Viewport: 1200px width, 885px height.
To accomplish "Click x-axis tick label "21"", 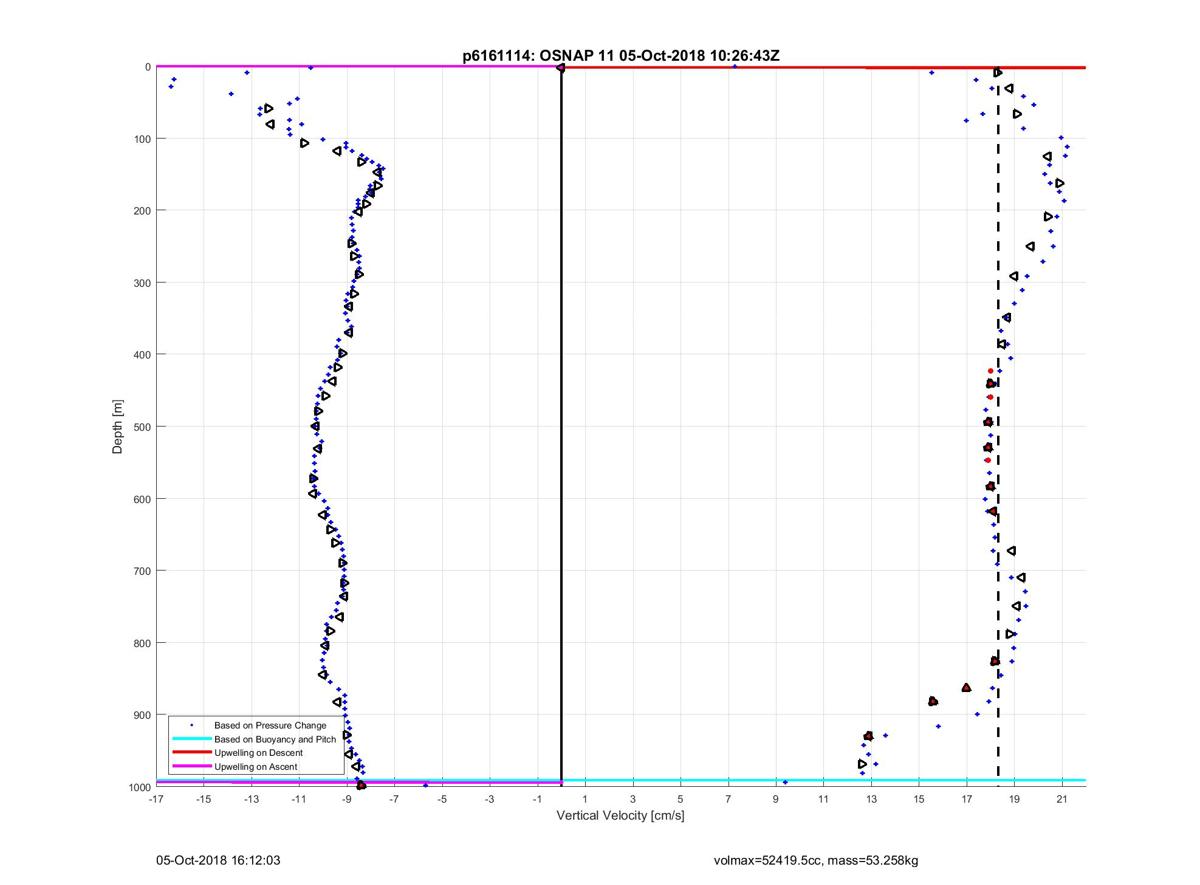I will tap(1062, 799).
